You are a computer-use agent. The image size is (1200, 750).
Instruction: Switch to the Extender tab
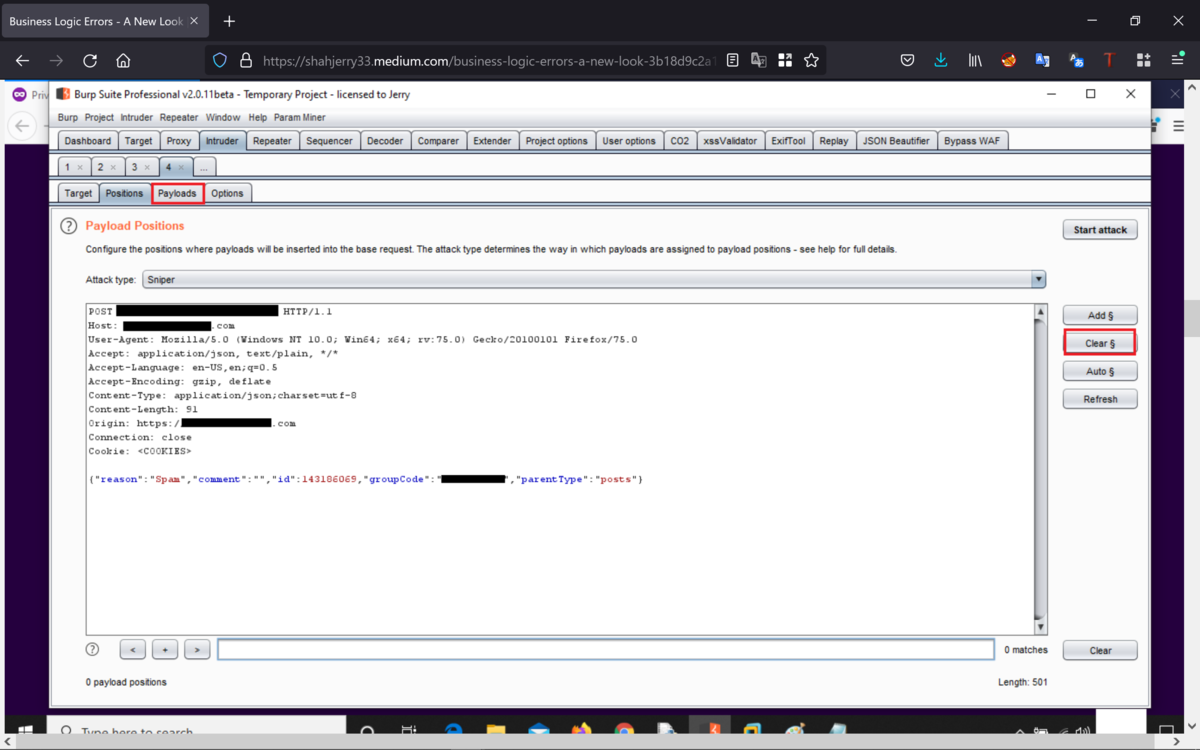pyautogui.click(x=492, y=141)
